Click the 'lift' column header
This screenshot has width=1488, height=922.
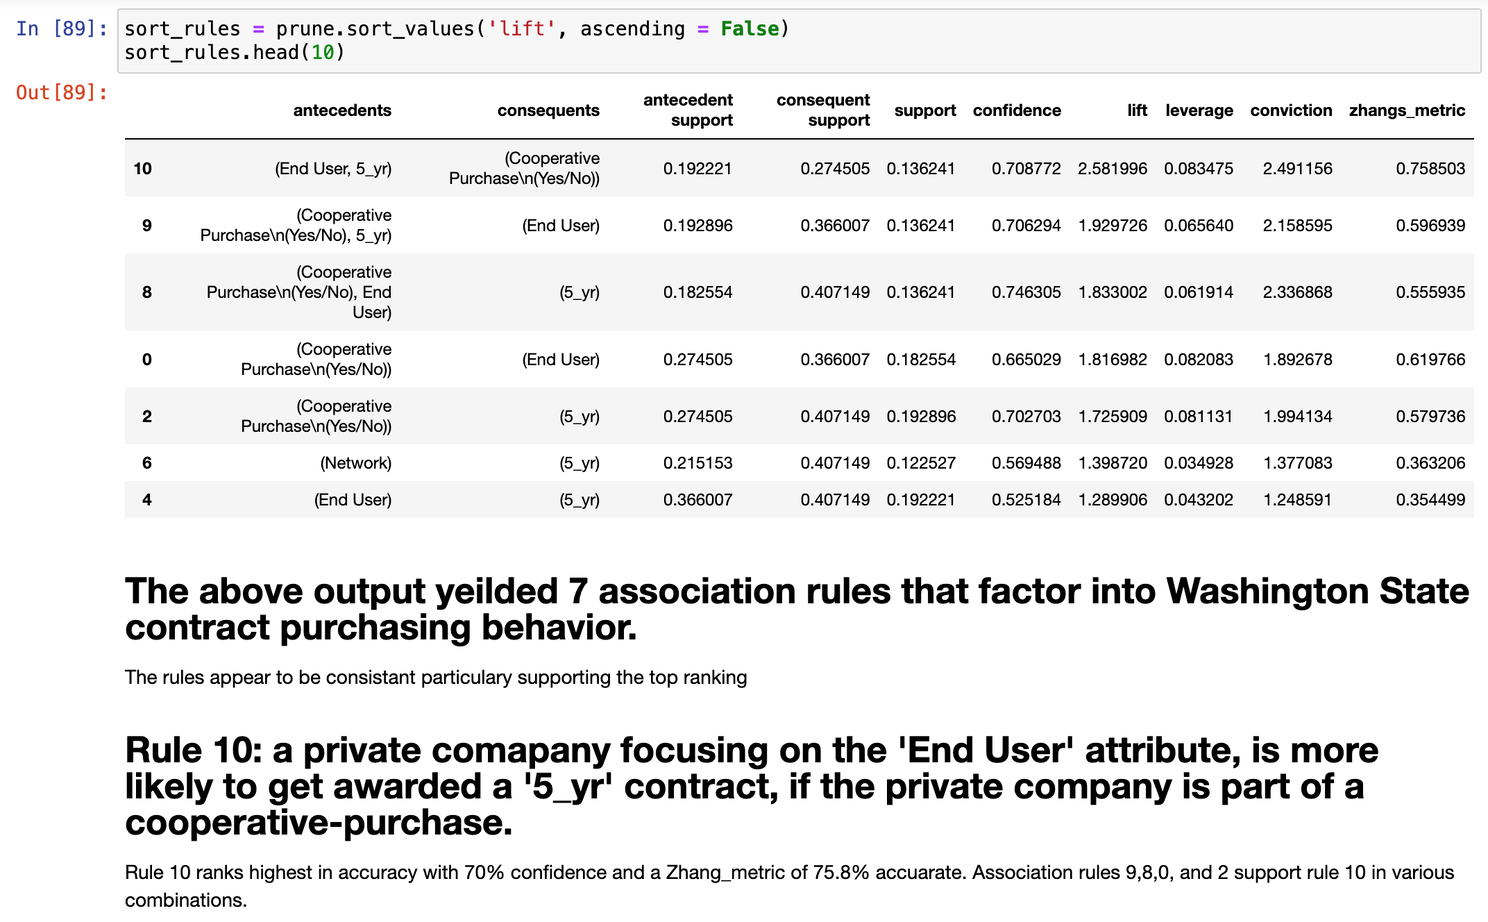[x=1137, y=111]
